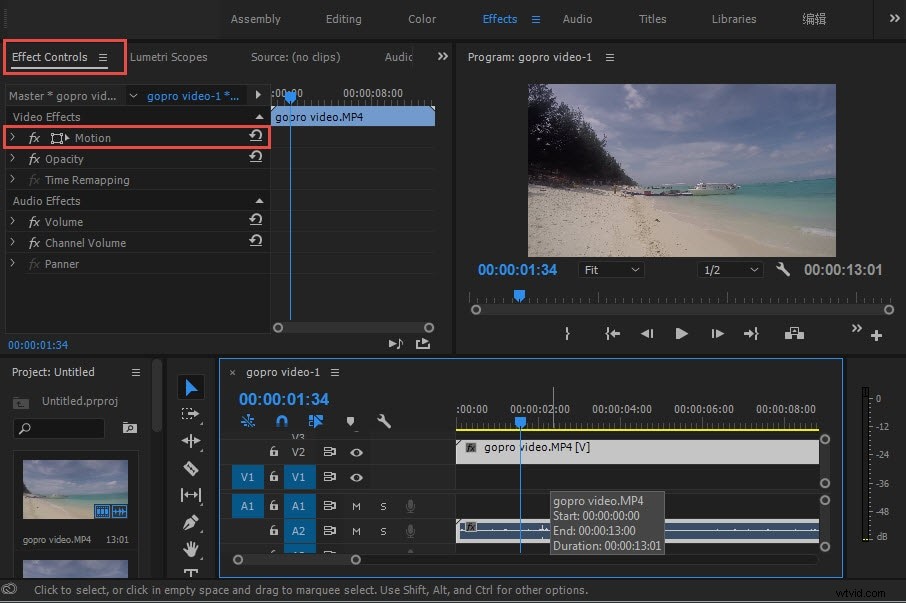Step forward one frame in Program monitor
The height and width of the screenshot is (603, 906).
click(716, 334)
